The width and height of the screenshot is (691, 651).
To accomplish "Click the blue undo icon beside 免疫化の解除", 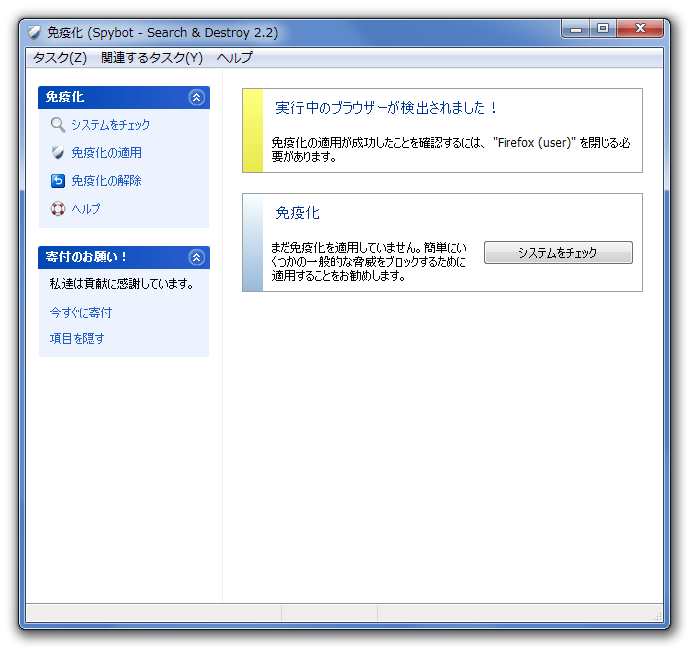I will click(x=58, y=181).
